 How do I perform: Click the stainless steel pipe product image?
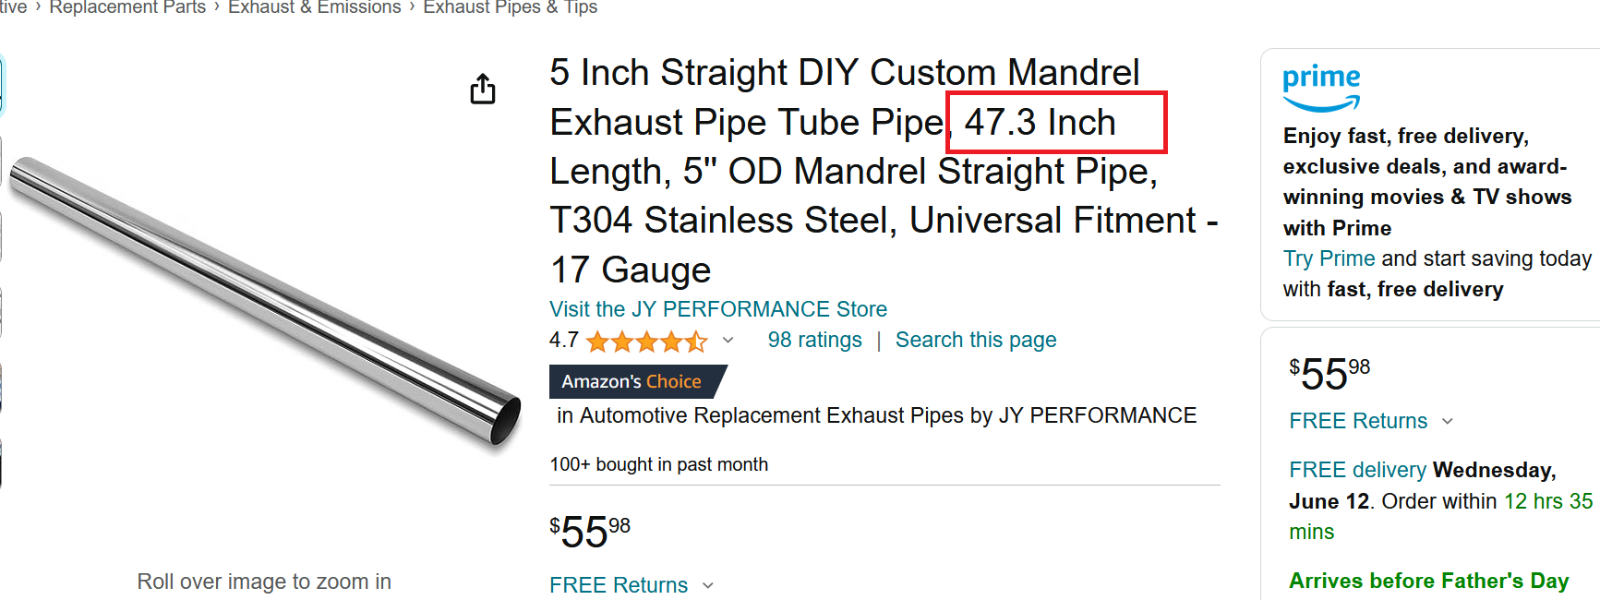(265, 300)
